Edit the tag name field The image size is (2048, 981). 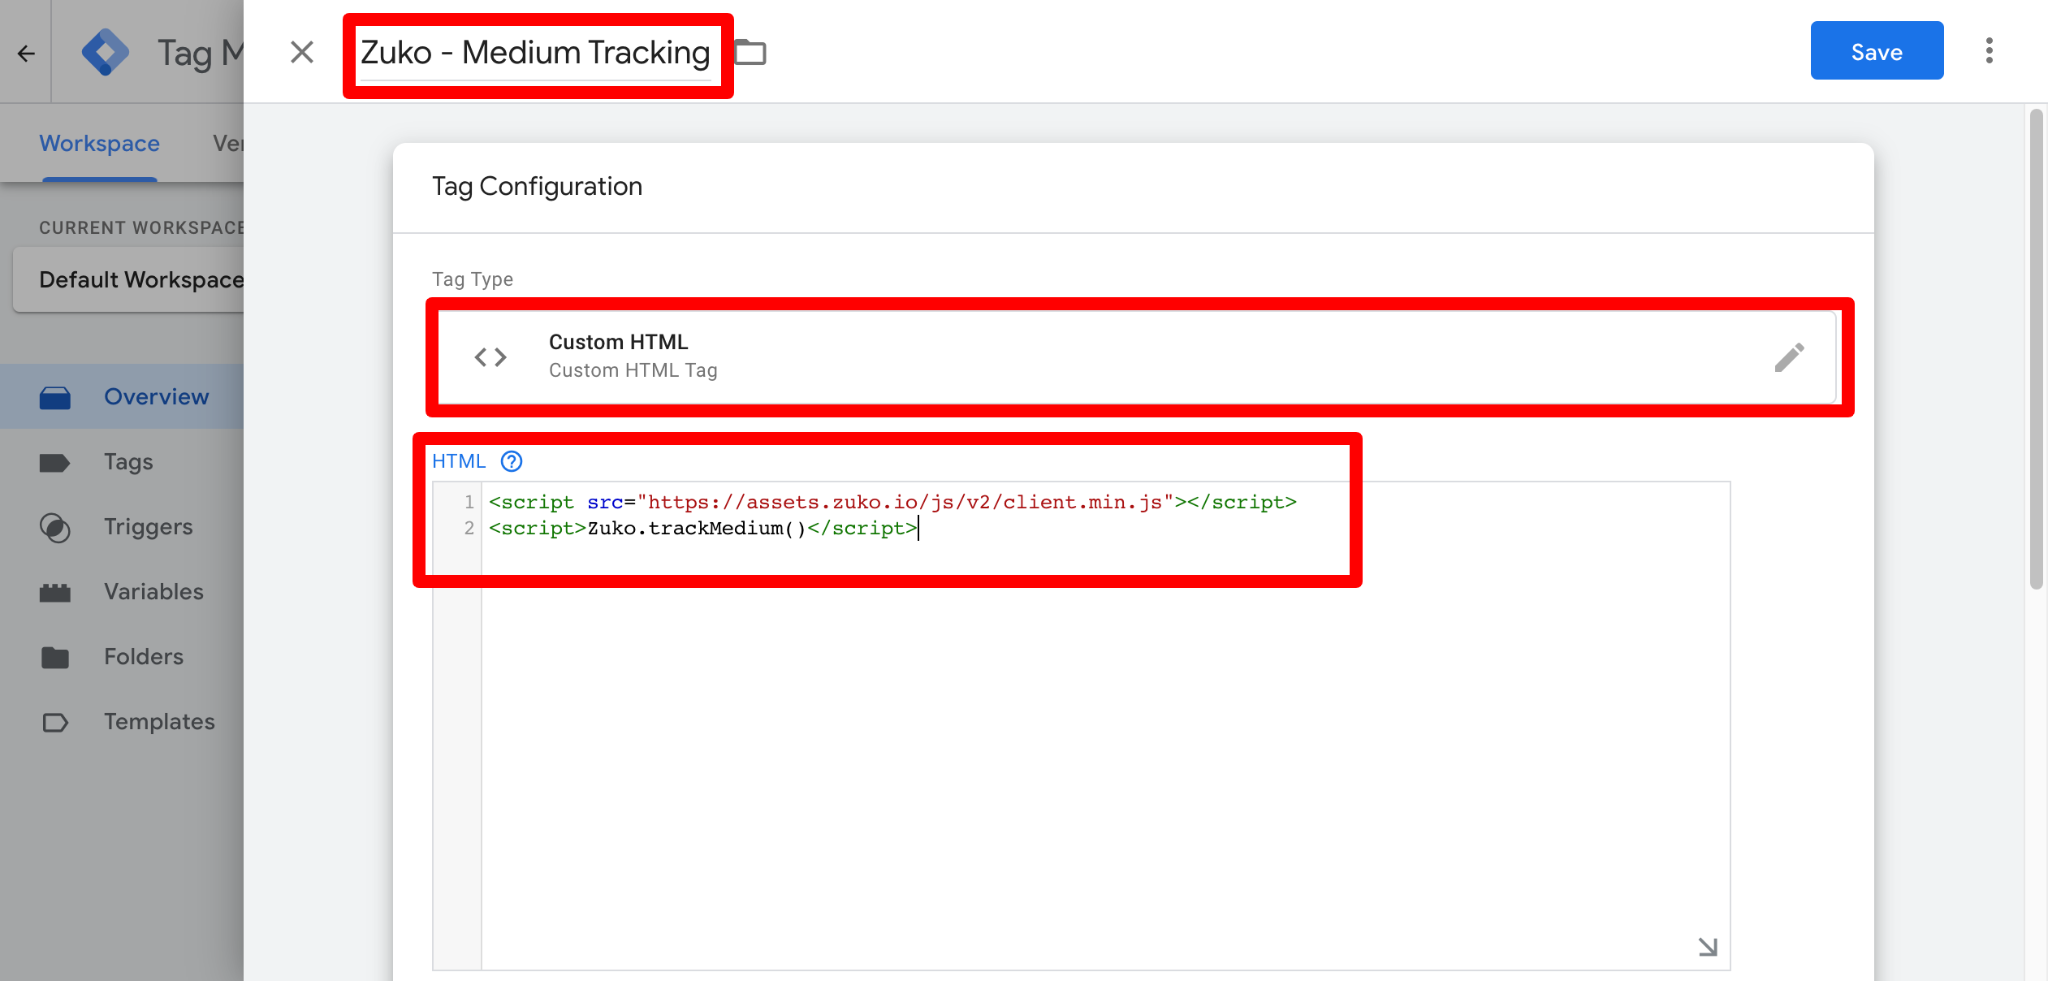(x=533, y=52)
